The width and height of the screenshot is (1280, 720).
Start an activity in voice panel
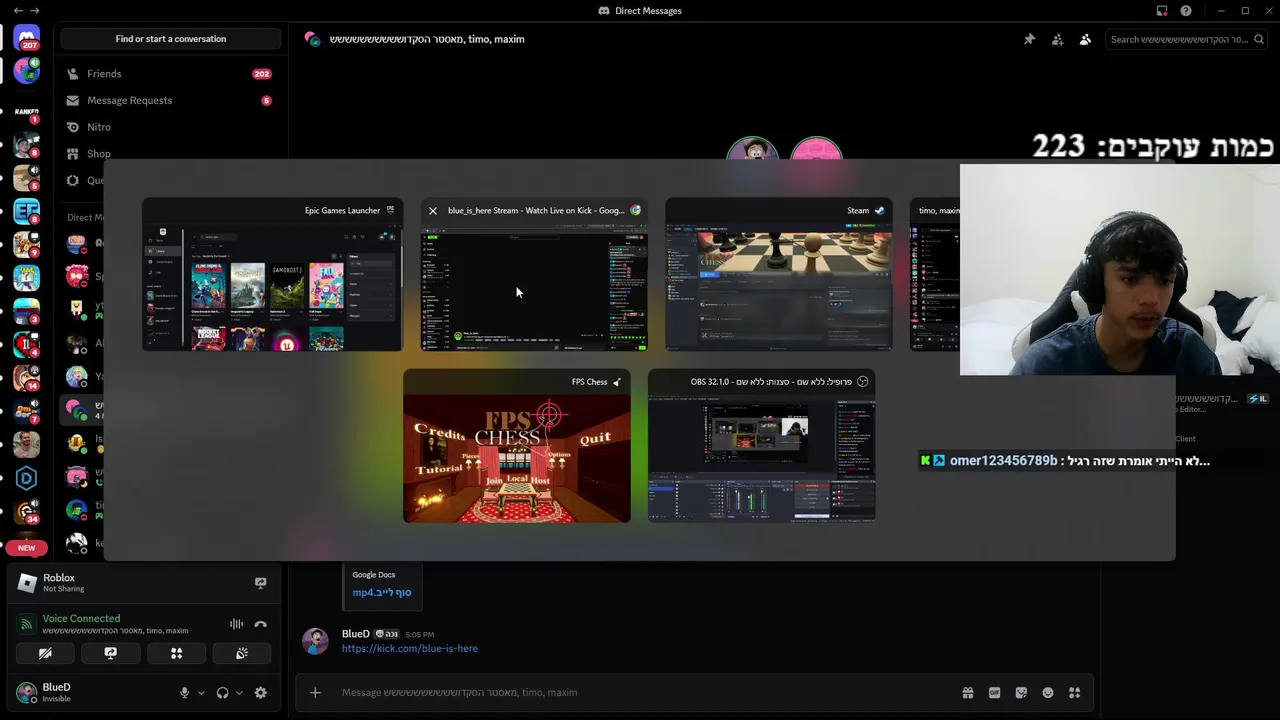pos(176,653)
